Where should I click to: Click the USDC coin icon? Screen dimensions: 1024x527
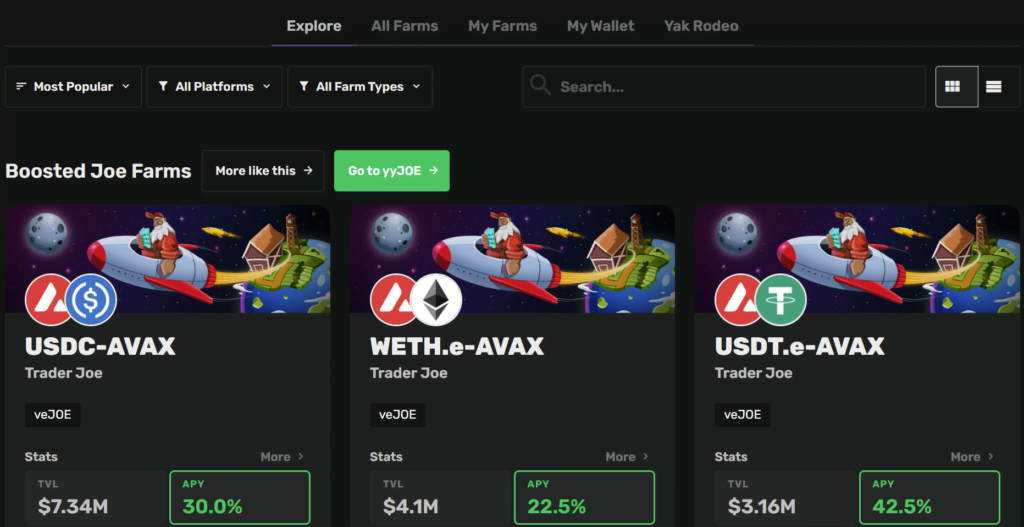coord(92,299)
